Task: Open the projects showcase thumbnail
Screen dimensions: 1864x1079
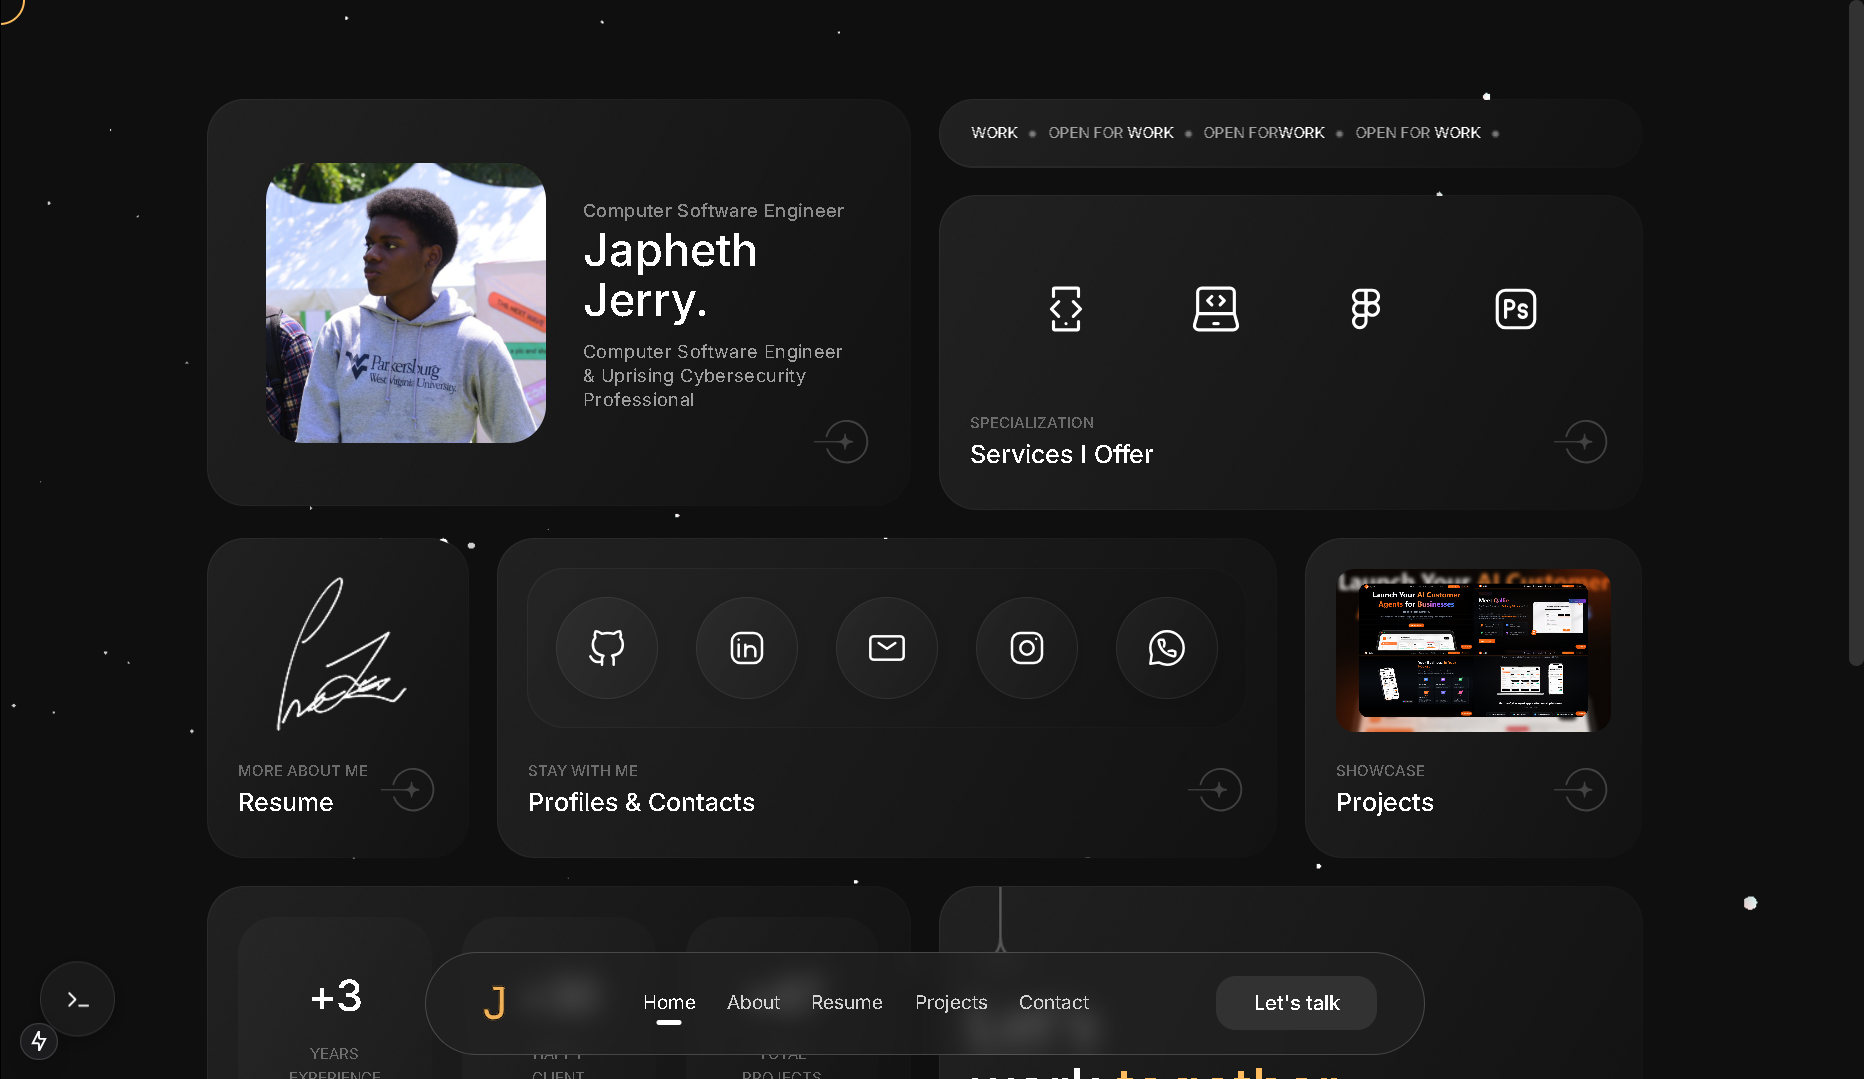Action: click(x=1473, y=650)
